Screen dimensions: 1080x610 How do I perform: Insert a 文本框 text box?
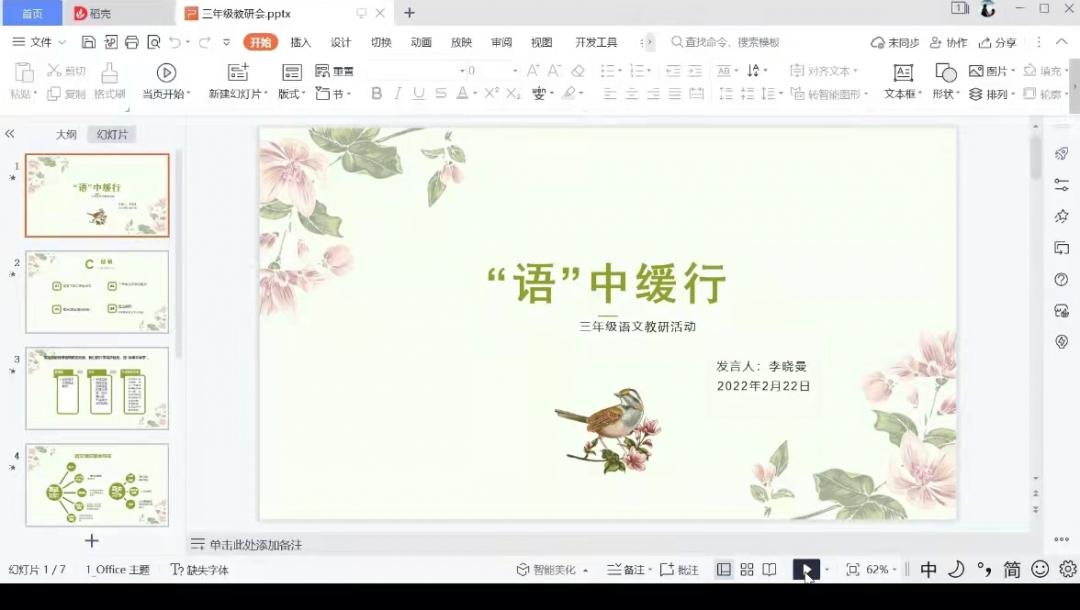tap(903, 73)
